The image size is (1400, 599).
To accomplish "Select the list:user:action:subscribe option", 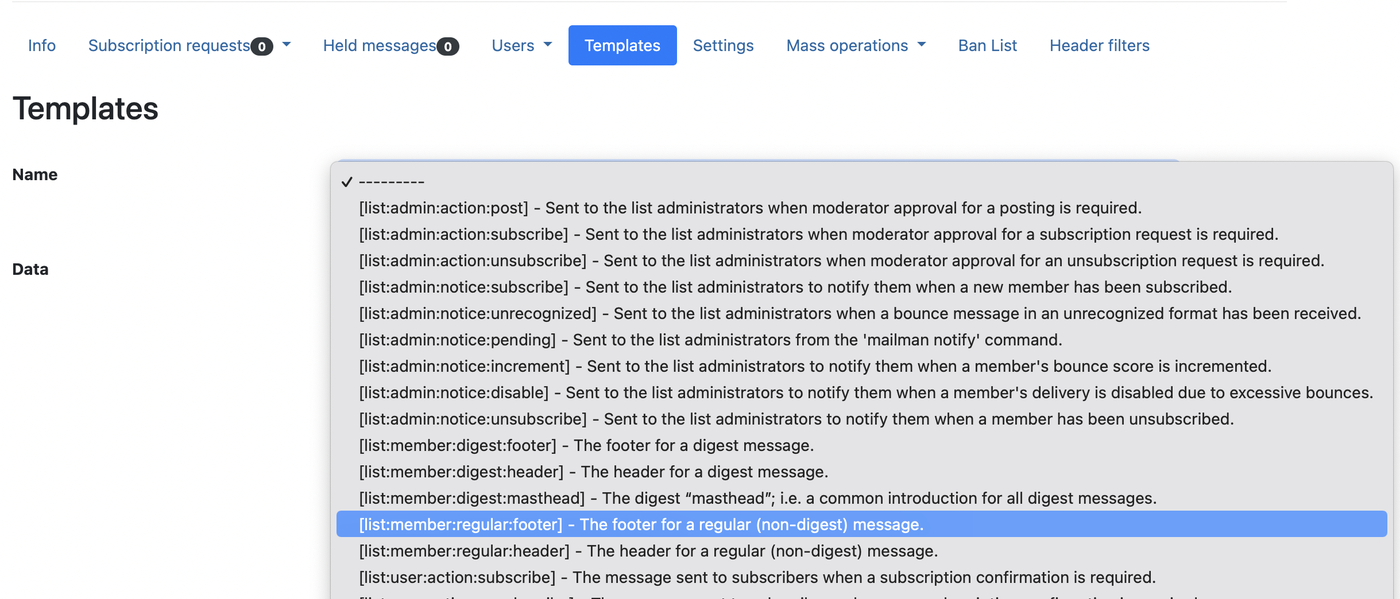I will pos(757,577).
